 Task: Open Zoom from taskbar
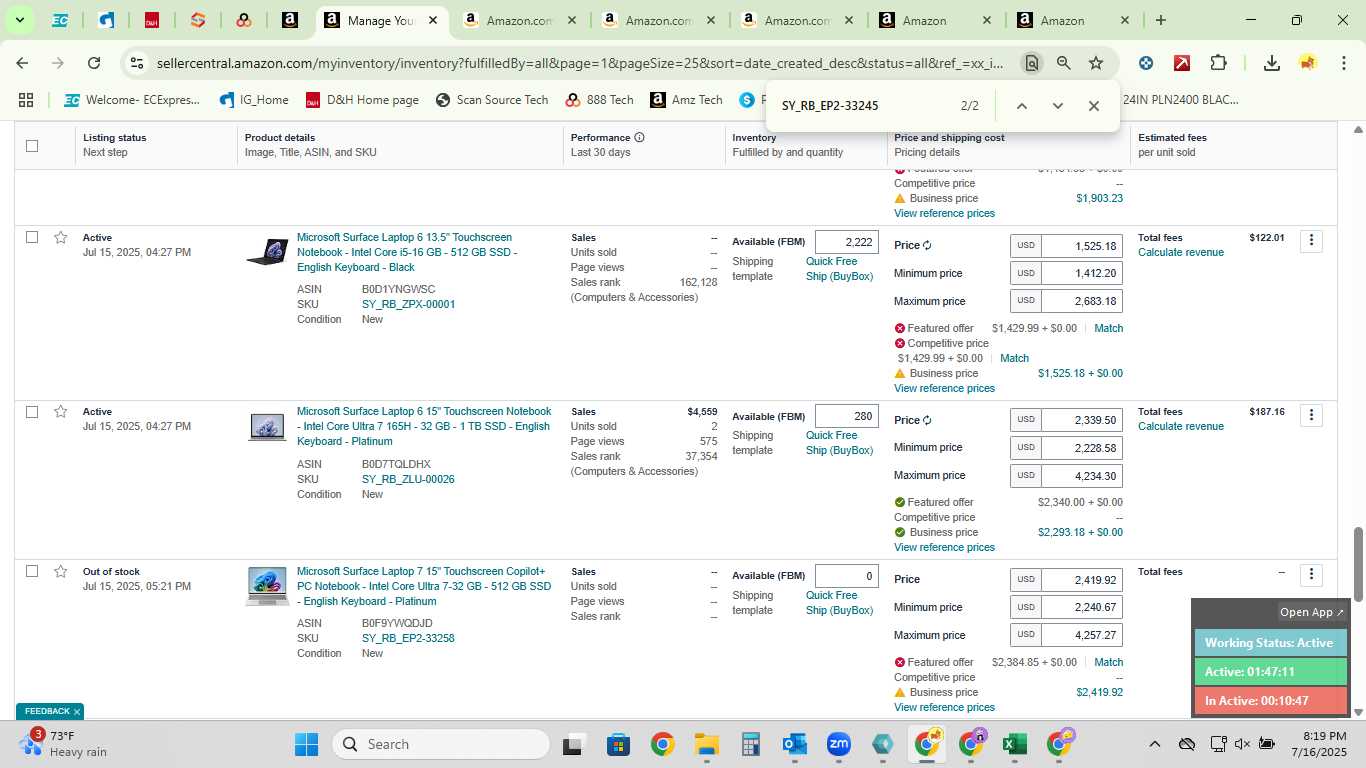[838, 744]
